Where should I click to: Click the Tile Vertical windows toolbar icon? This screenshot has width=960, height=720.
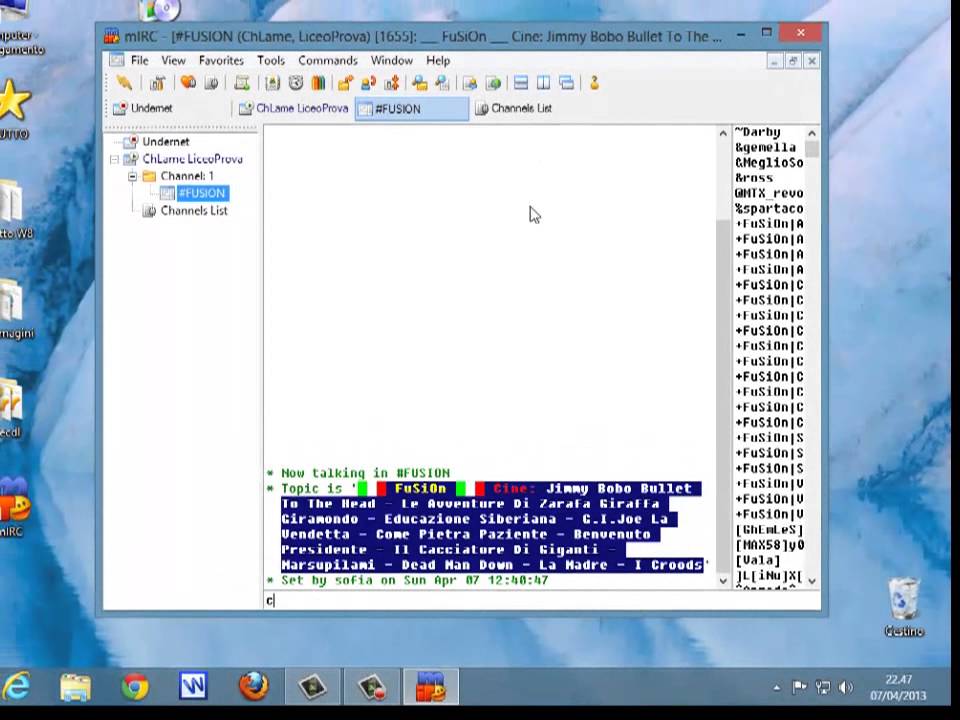click(543, 83)
